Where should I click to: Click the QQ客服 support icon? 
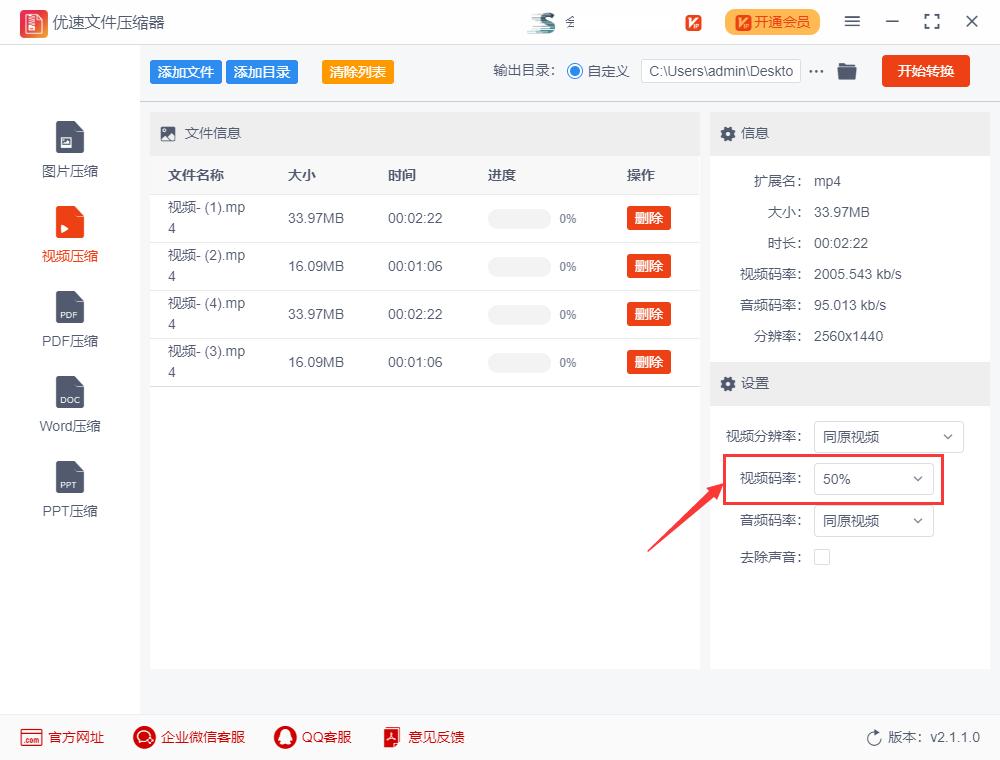[x=311, y=737]
